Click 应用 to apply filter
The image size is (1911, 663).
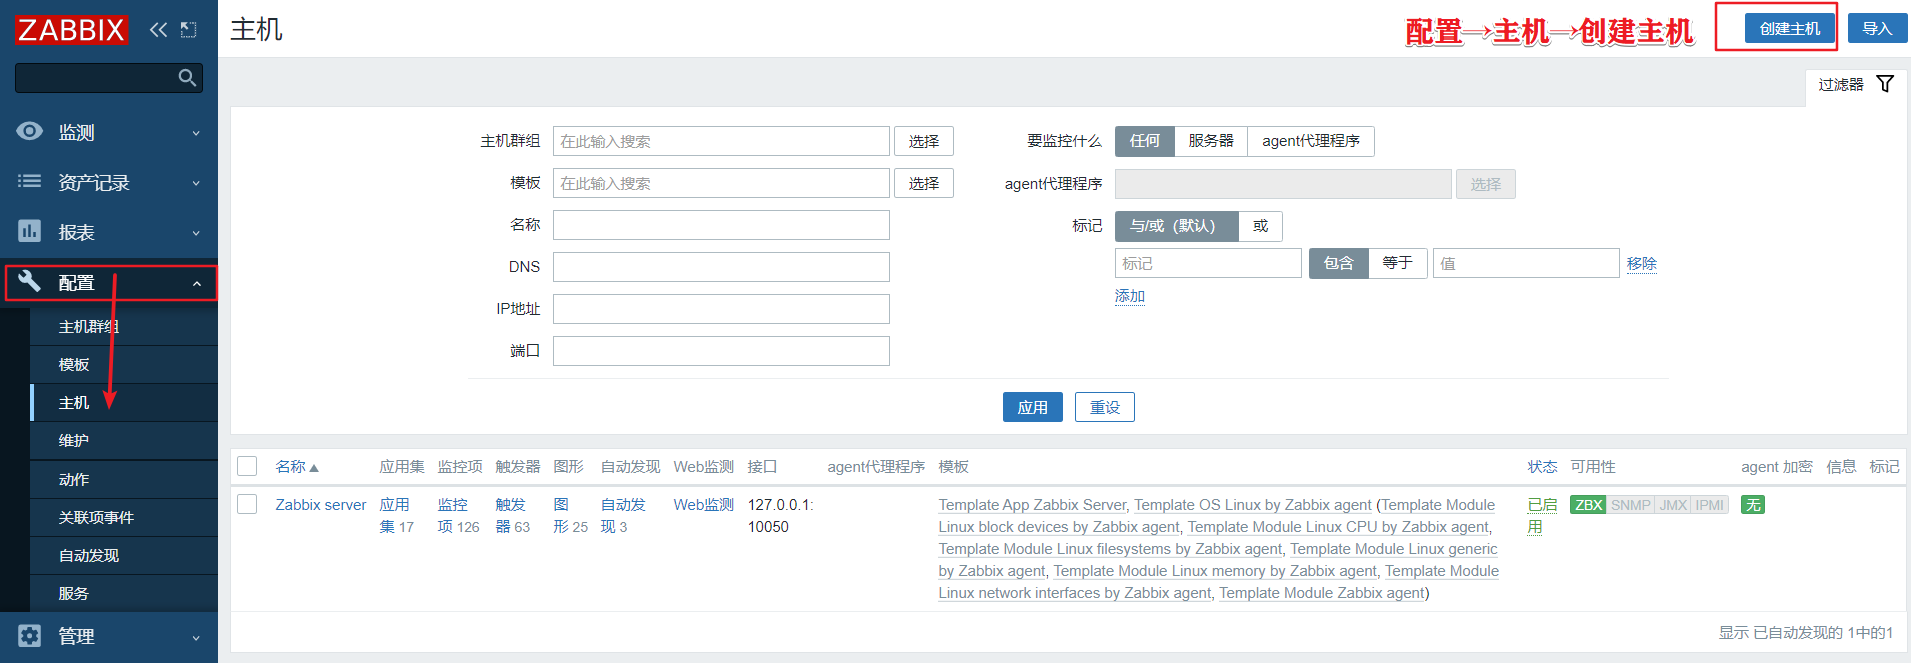[1033, 407]
